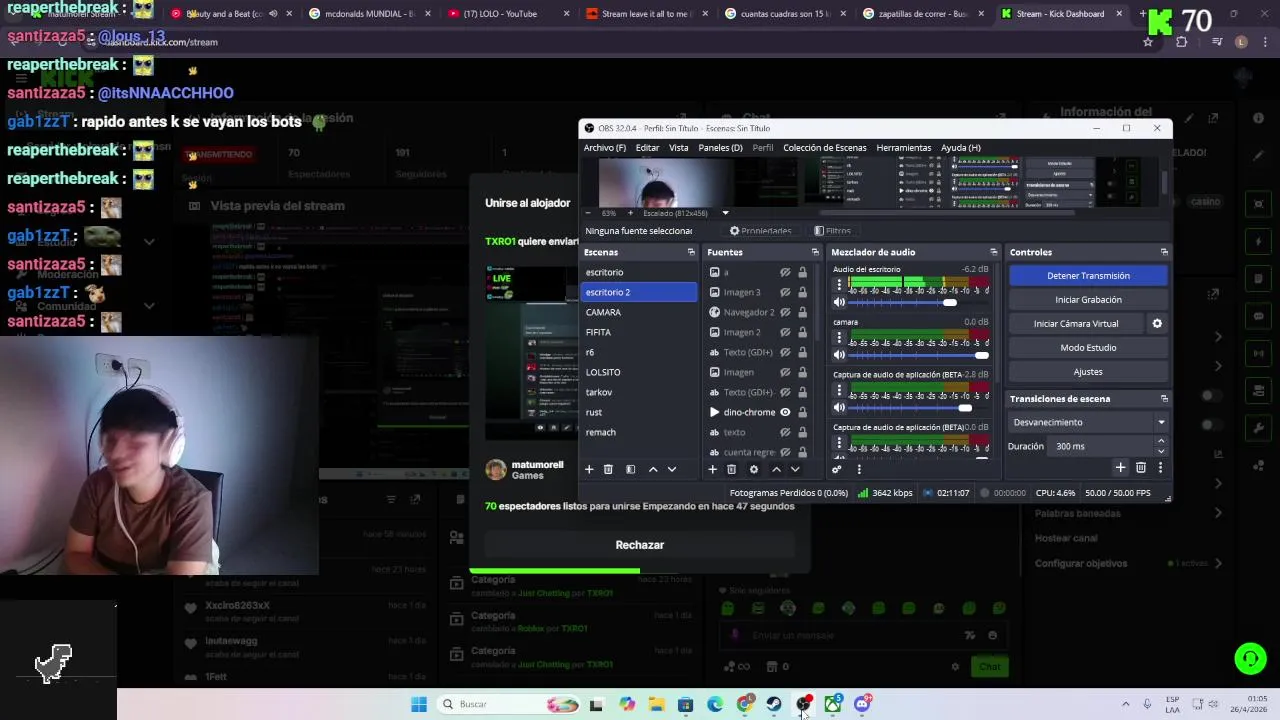This screenshot has width=1280, height=720.
Task: Open scene filters icon in Escenas toolbar
Action: (x=630, y=469)
